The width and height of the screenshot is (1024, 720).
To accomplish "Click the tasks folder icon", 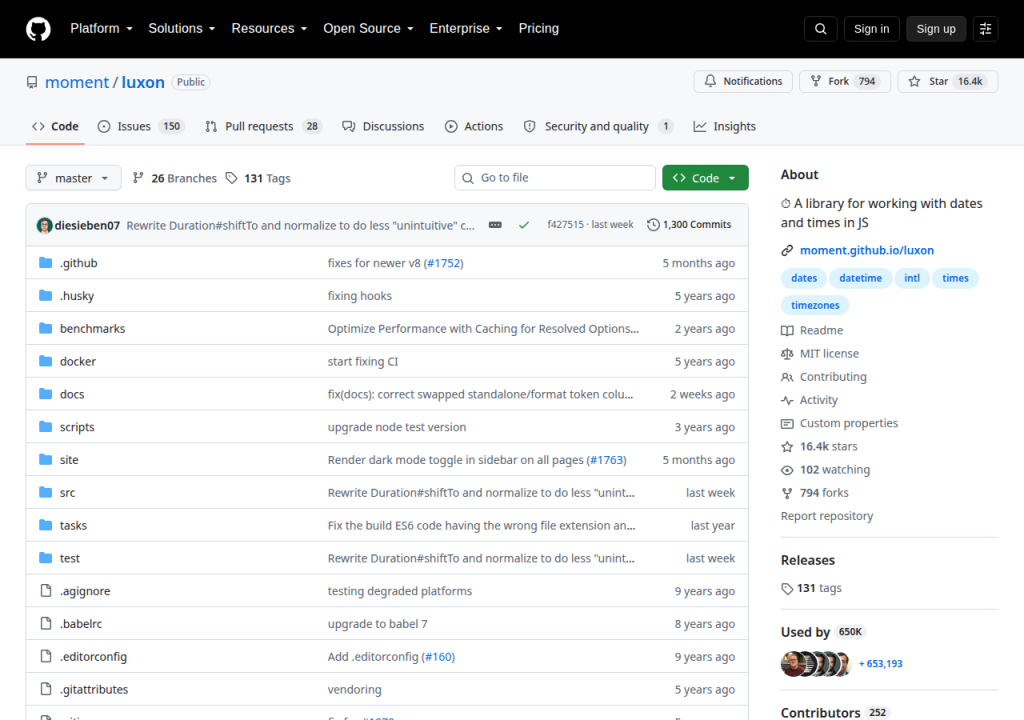I will 45,525.
